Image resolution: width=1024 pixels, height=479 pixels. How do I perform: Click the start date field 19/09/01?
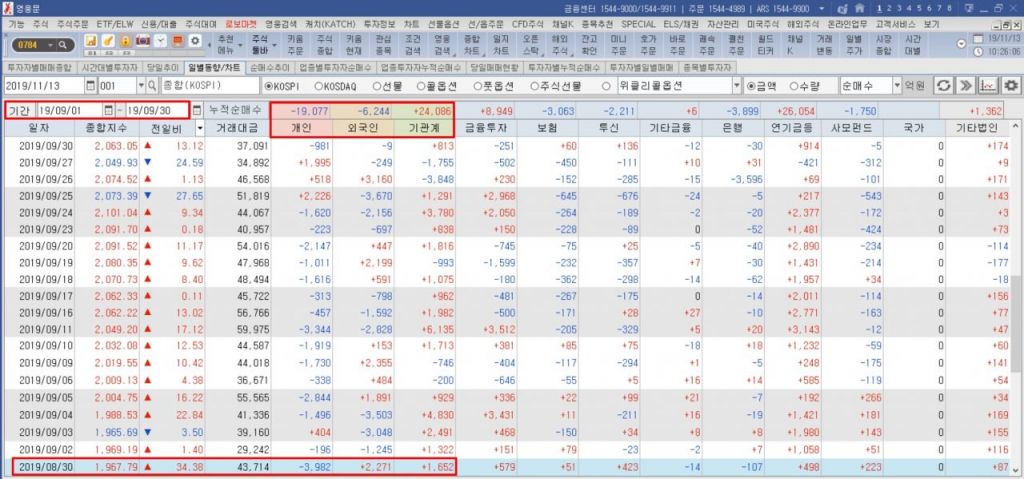click(73, 110)
